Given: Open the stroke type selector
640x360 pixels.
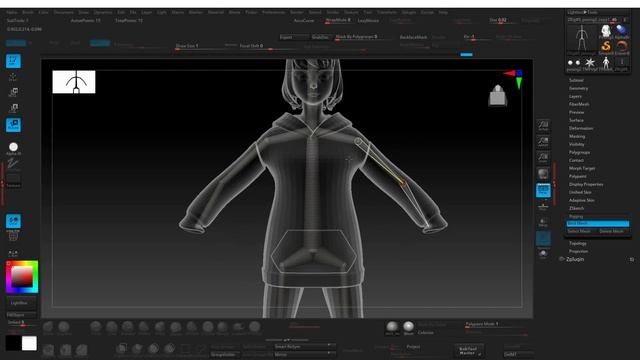Looking at the screenshot, I should (x=13, y=163).
